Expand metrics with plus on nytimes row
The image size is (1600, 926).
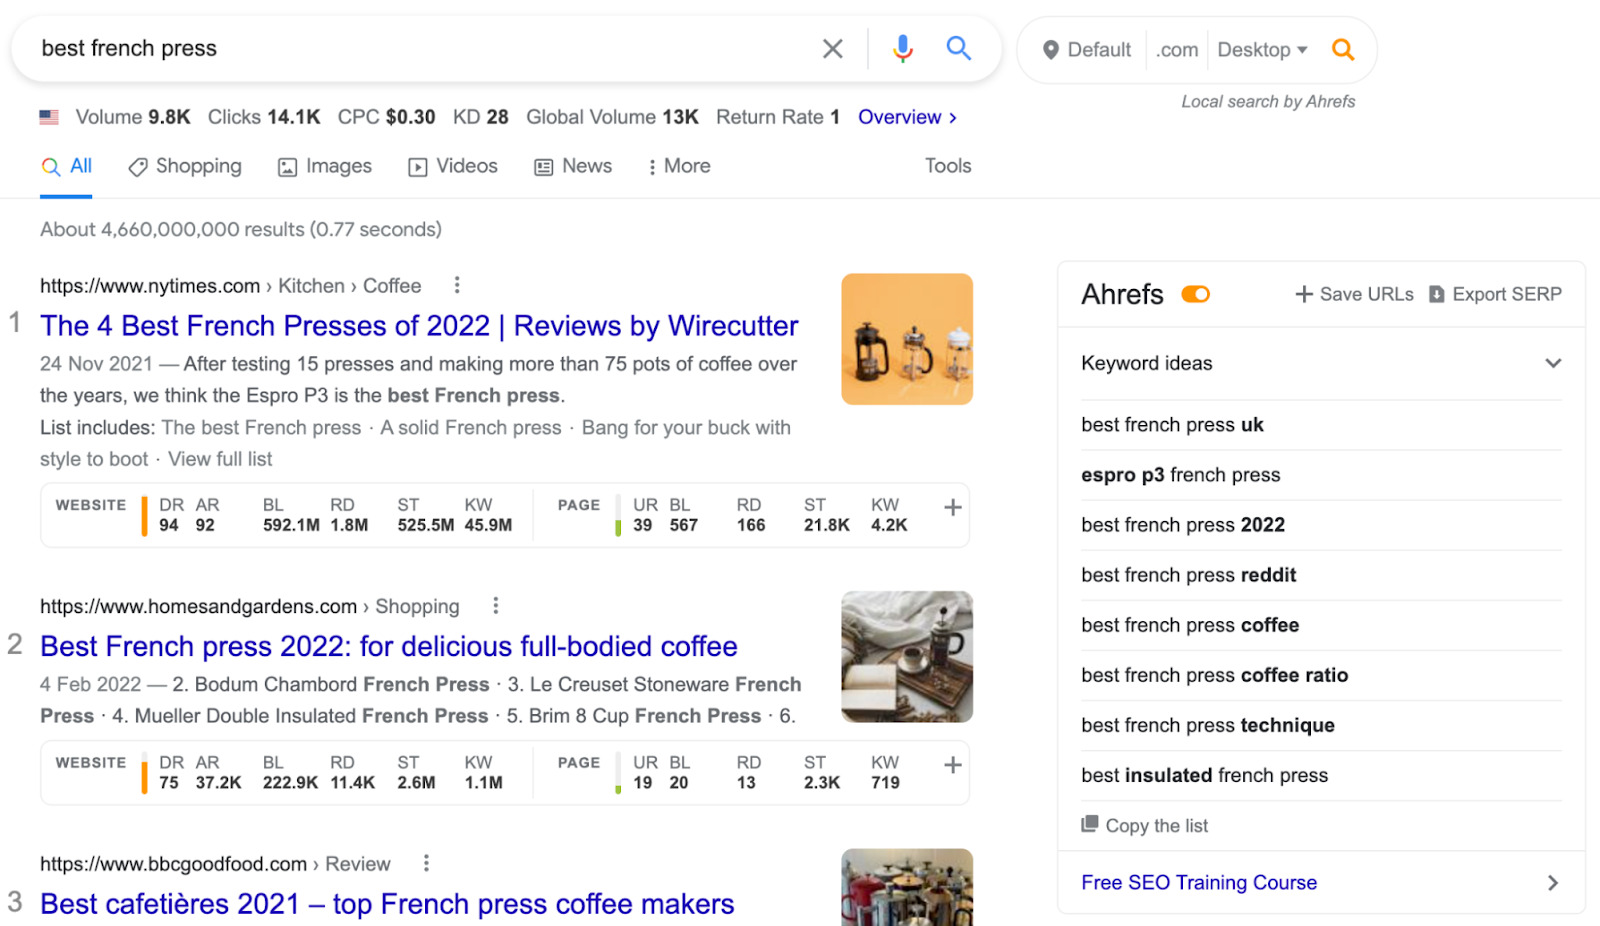click(953, 507)
